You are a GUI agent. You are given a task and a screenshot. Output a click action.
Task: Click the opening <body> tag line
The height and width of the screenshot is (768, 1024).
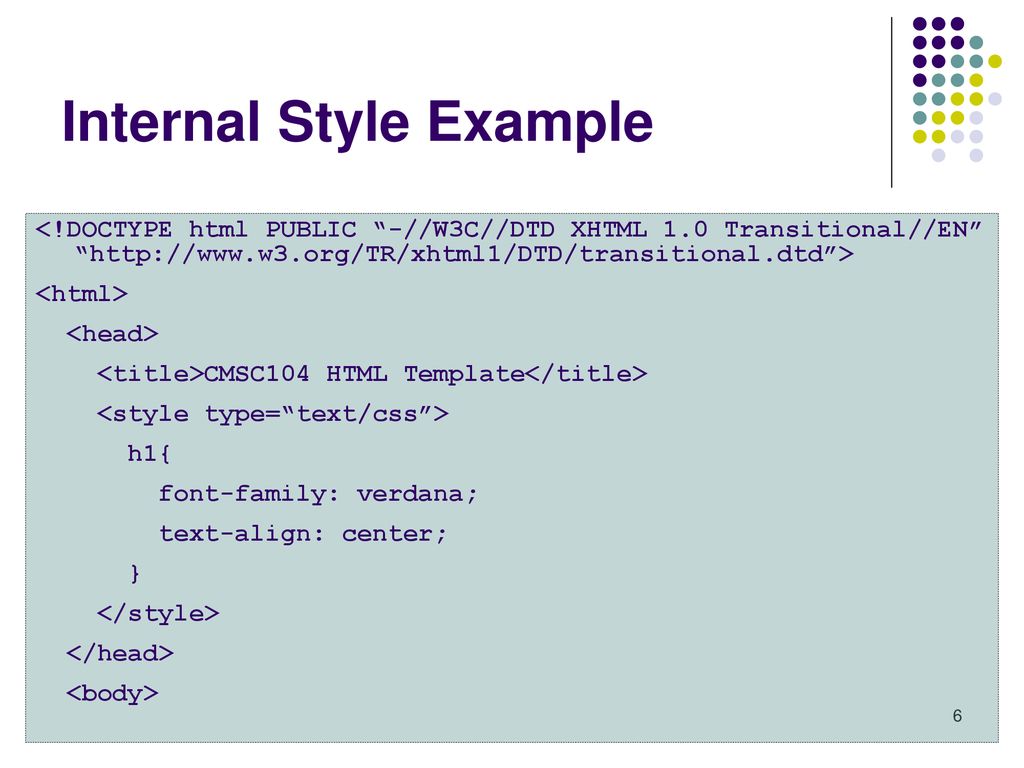pos(112,694)
